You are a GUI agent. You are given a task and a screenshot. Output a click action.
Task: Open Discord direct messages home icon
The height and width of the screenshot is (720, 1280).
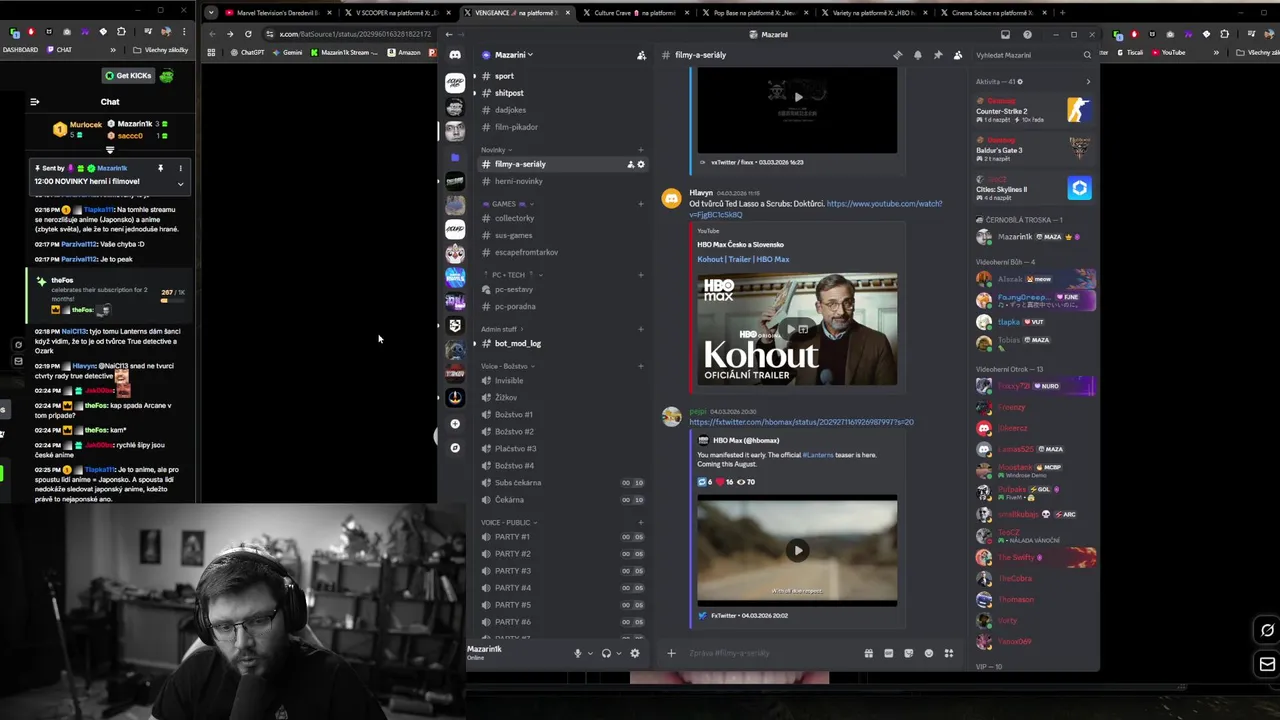pyautogui.click(x=455, y=55)
